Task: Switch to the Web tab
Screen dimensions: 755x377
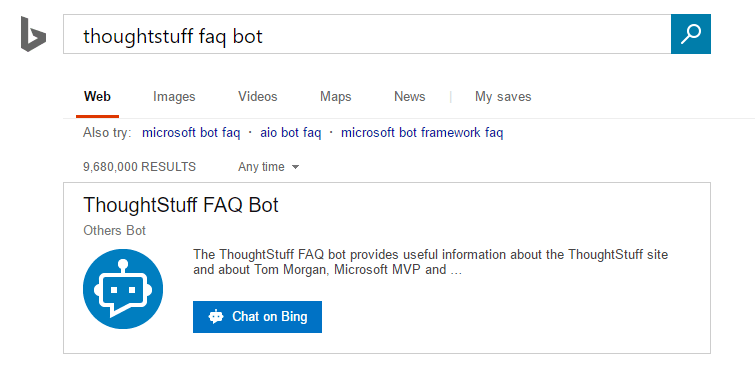Action: coord(97,97)
